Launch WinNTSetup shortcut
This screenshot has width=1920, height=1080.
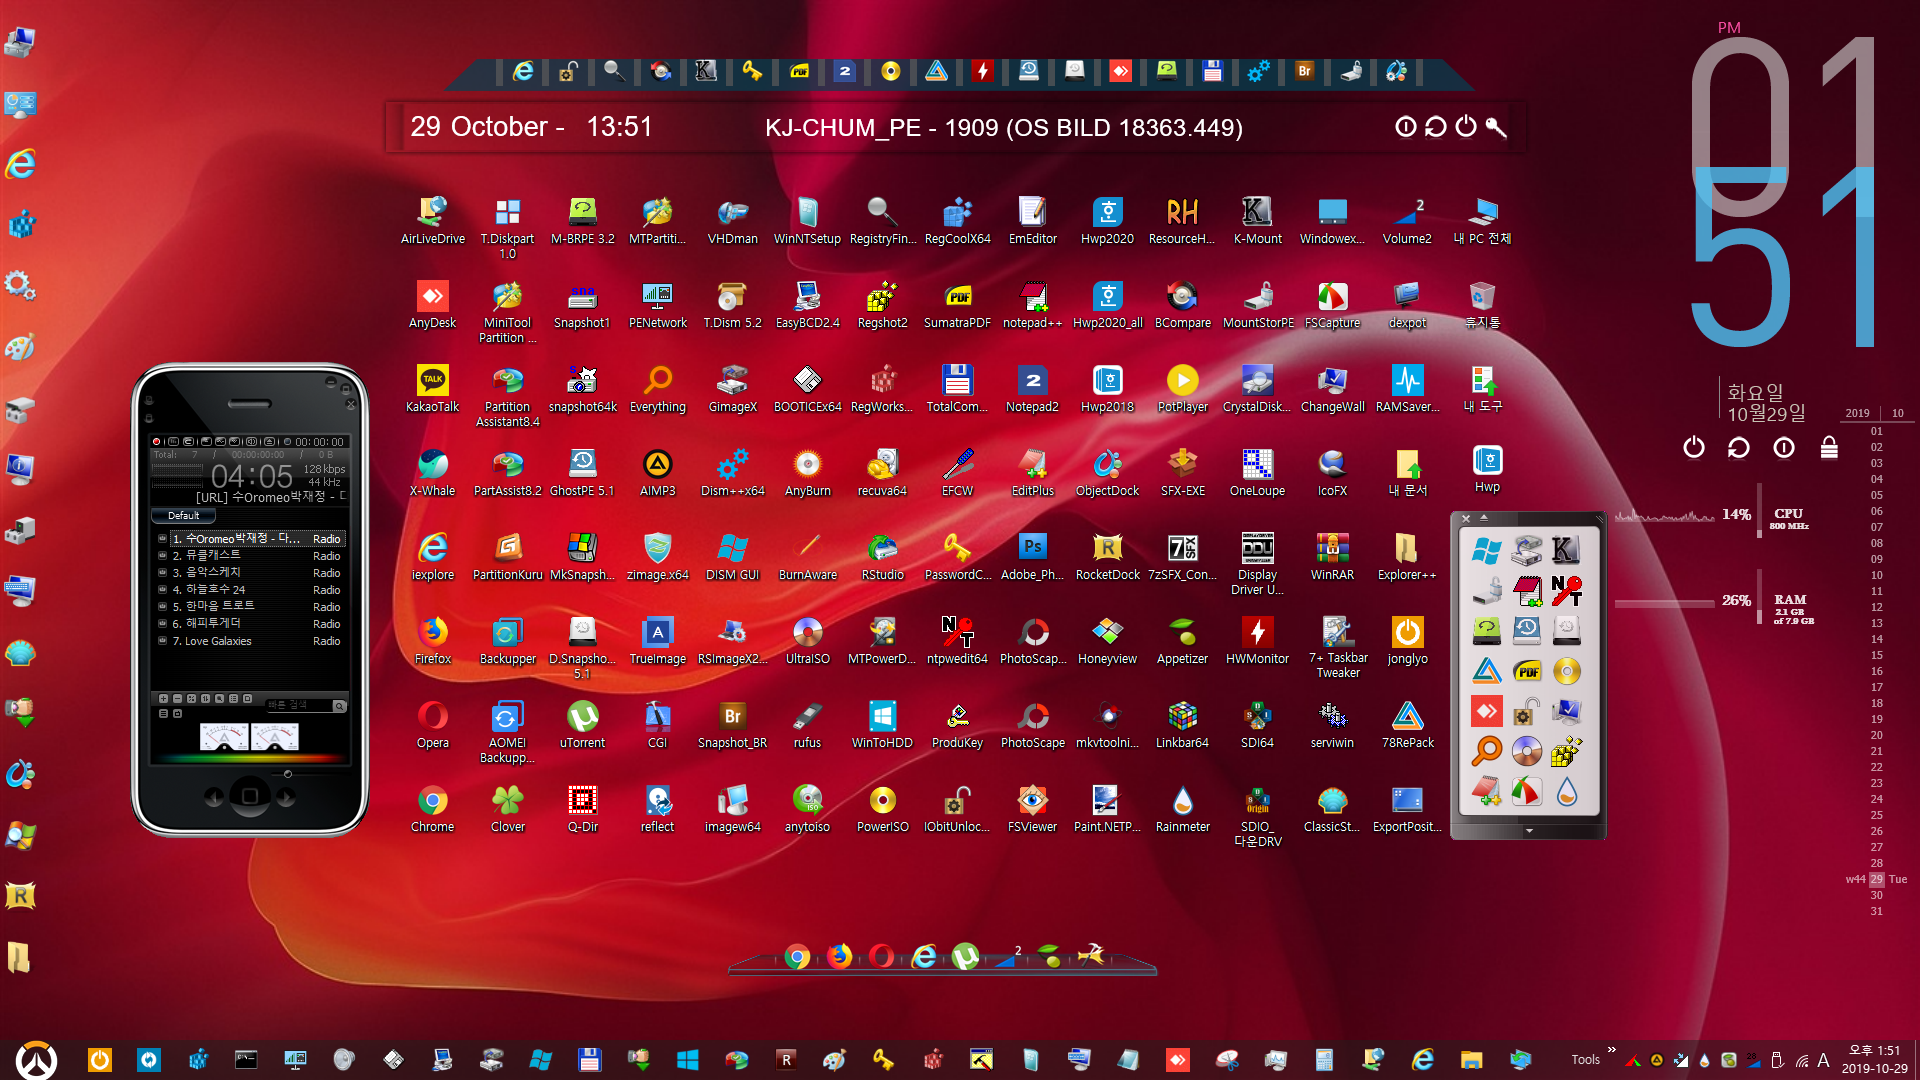pos(807,220)
